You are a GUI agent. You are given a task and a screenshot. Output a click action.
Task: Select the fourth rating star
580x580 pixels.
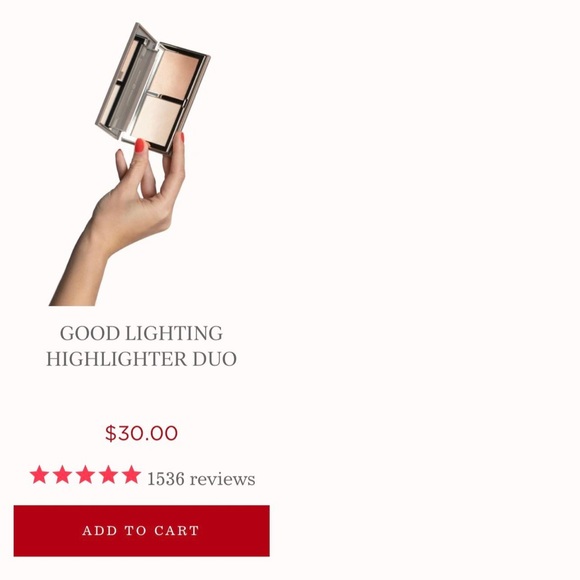108,475
